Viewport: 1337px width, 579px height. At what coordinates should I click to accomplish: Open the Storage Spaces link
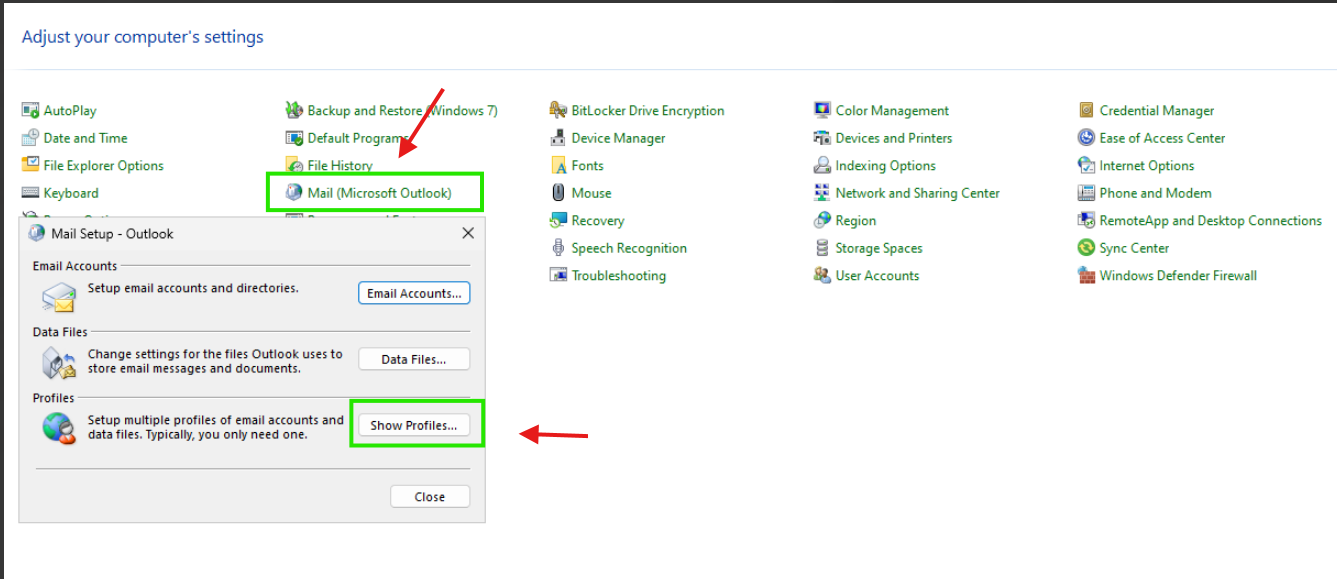(x=879, y=248)
